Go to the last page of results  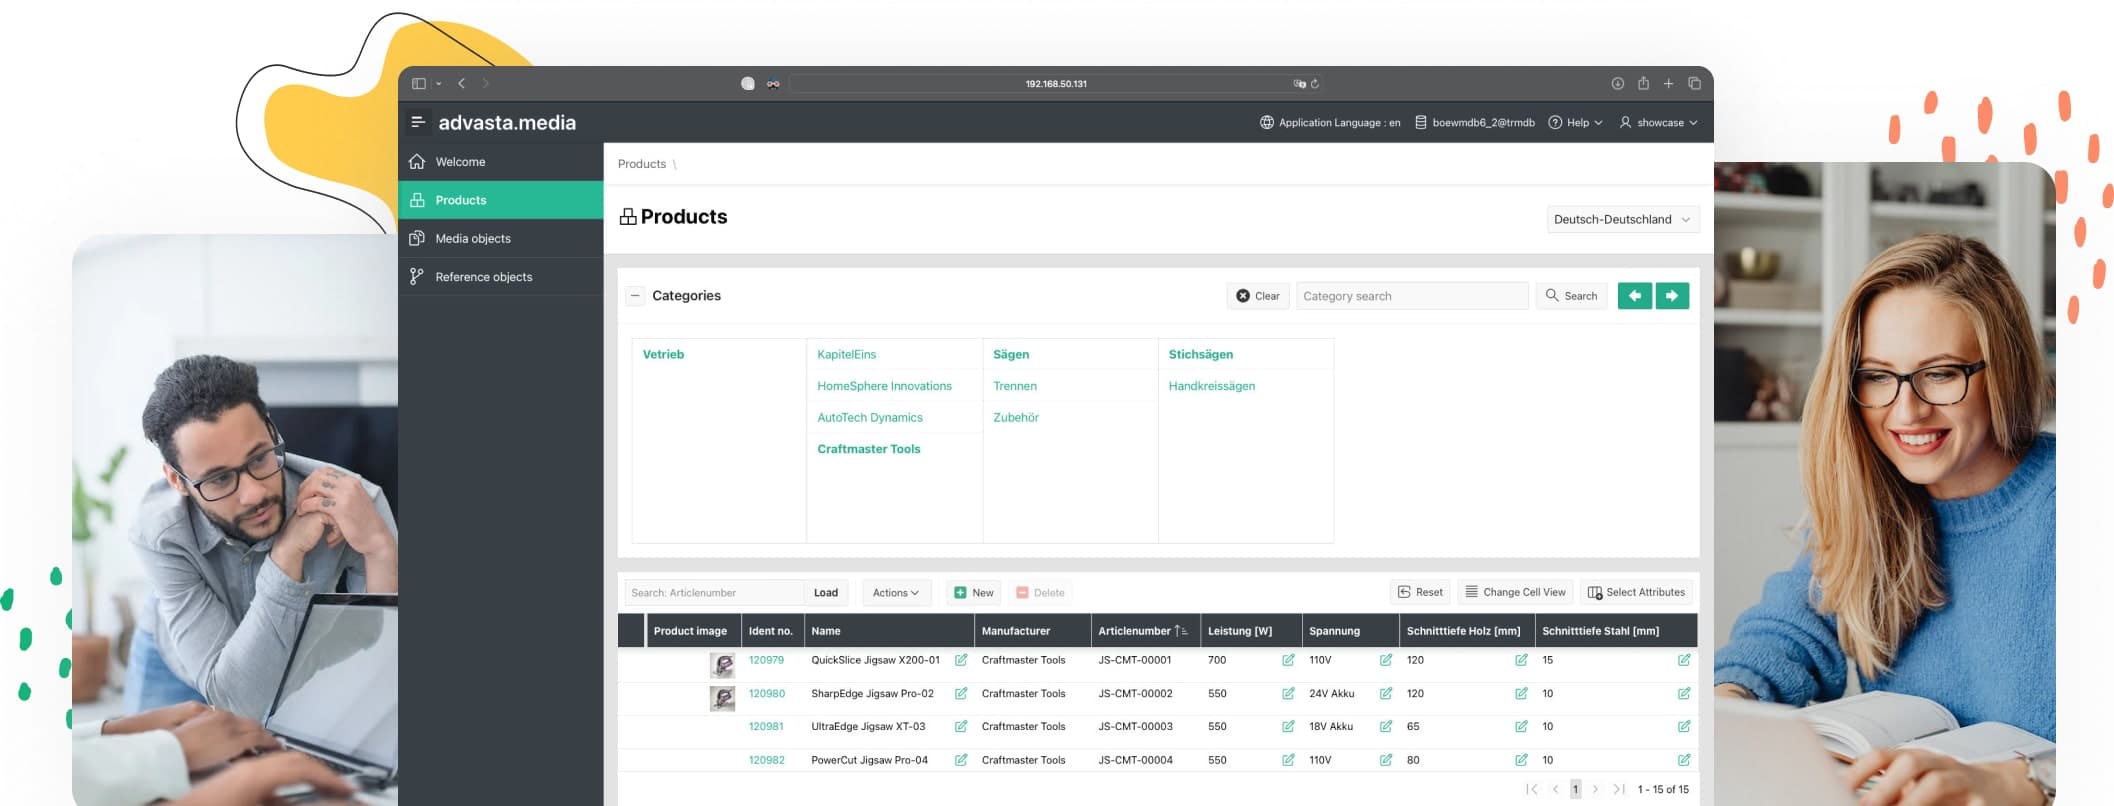coord(1619,789)
